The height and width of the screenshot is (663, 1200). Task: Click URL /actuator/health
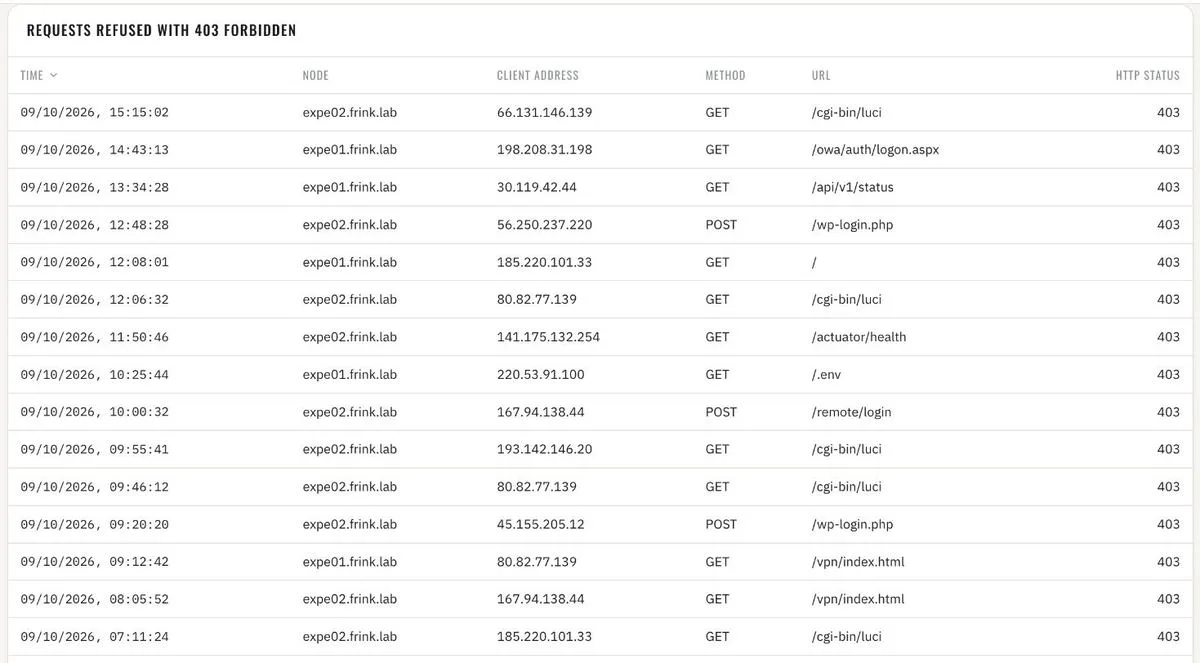pyautogui.click(x=859, y=337)
